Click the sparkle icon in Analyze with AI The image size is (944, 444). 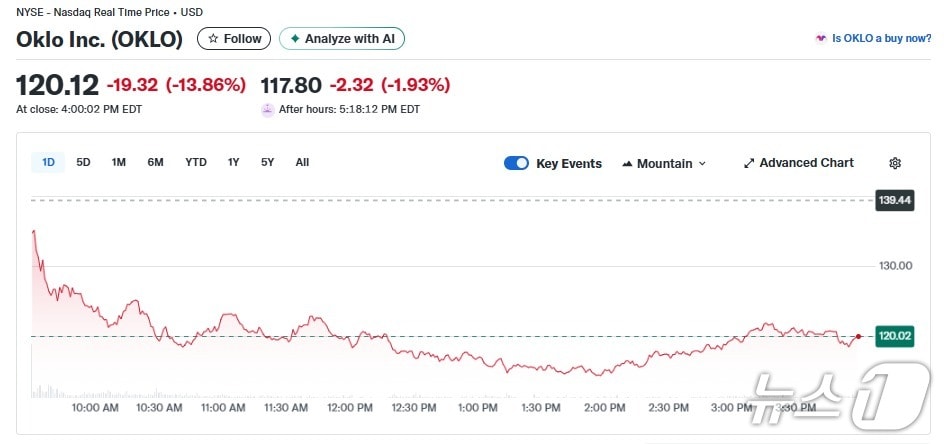[295, 39]
